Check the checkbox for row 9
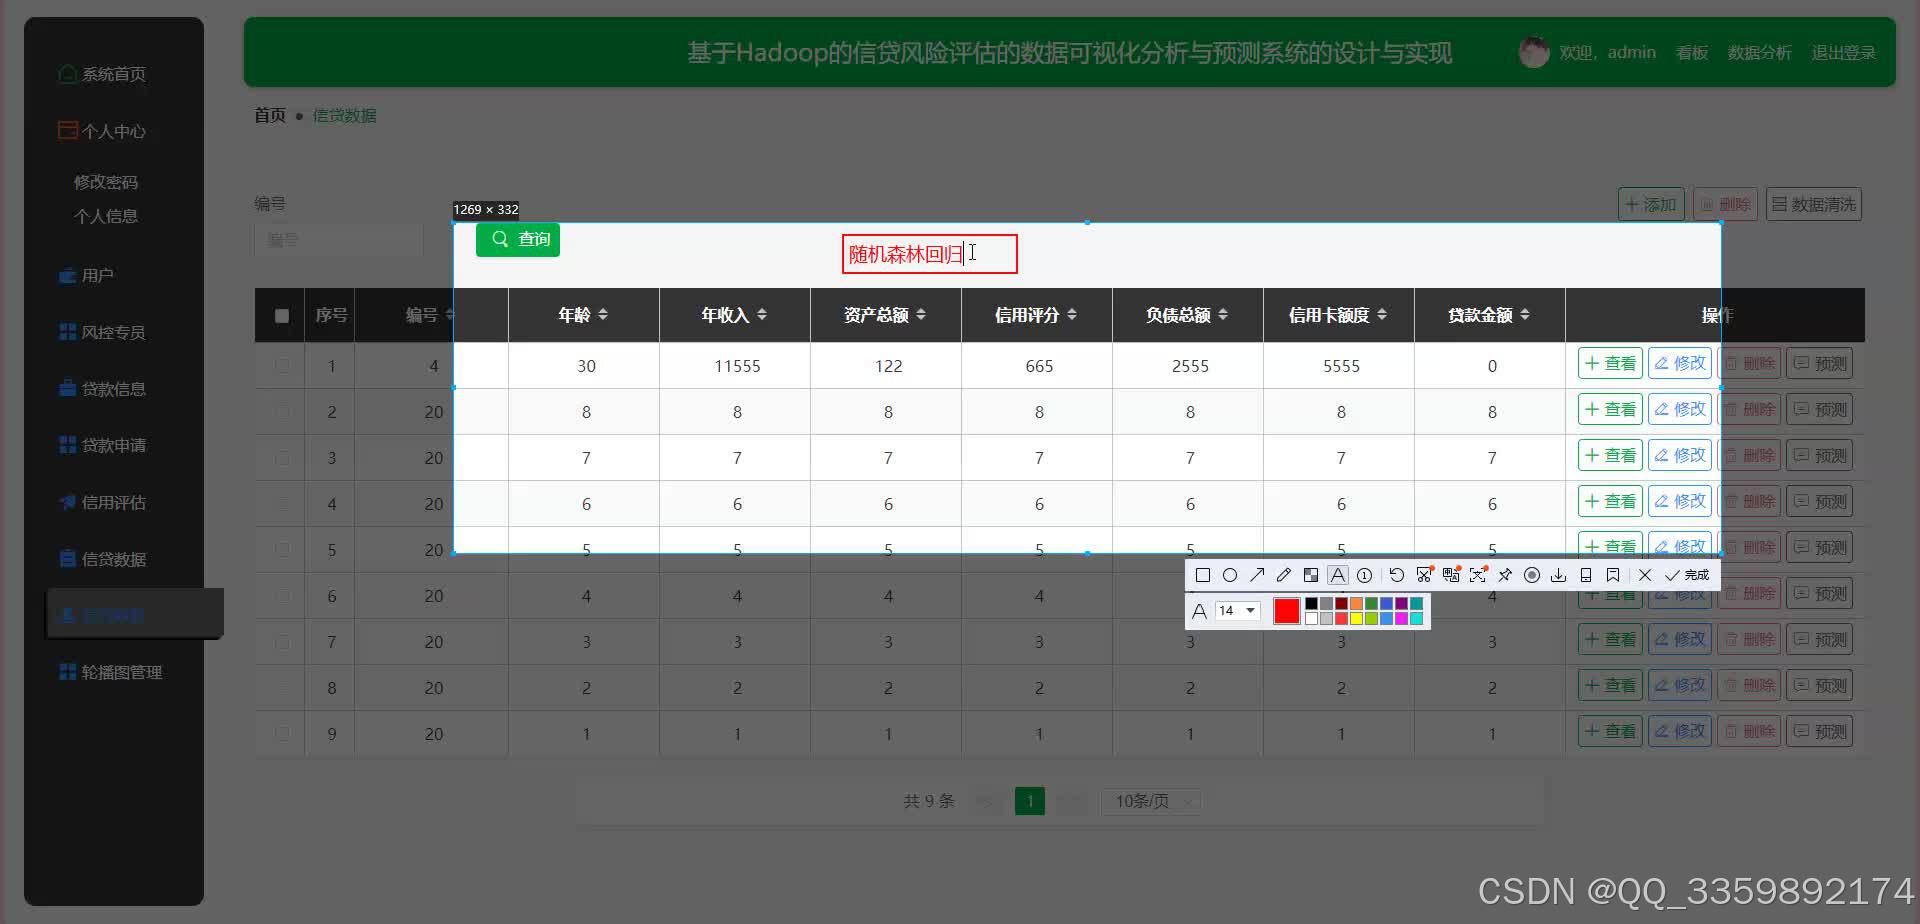The image size is (1920, 924). tap(282, 734)
